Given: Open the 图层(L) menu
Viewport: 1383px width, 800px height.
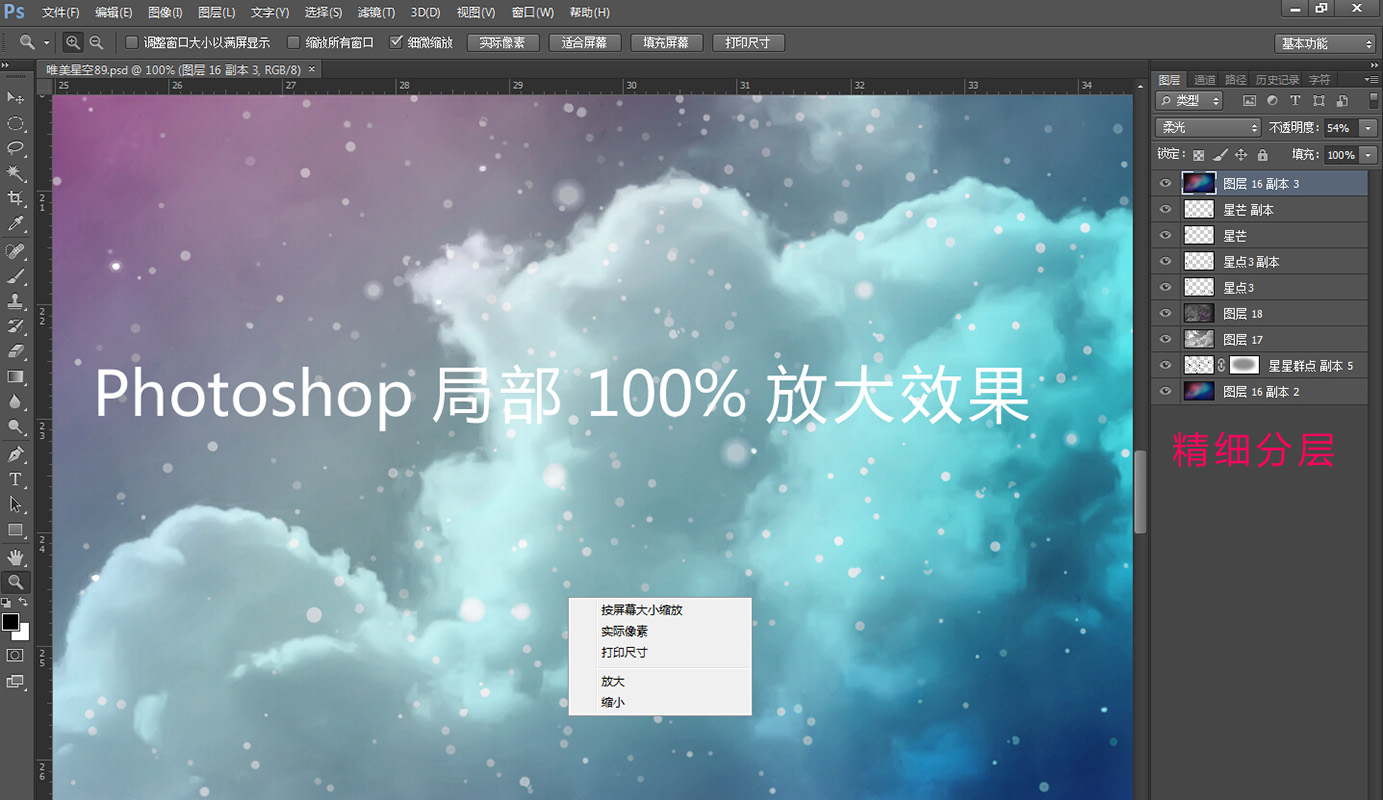Looking at the screenshot, I should click(x=217, y=13).
